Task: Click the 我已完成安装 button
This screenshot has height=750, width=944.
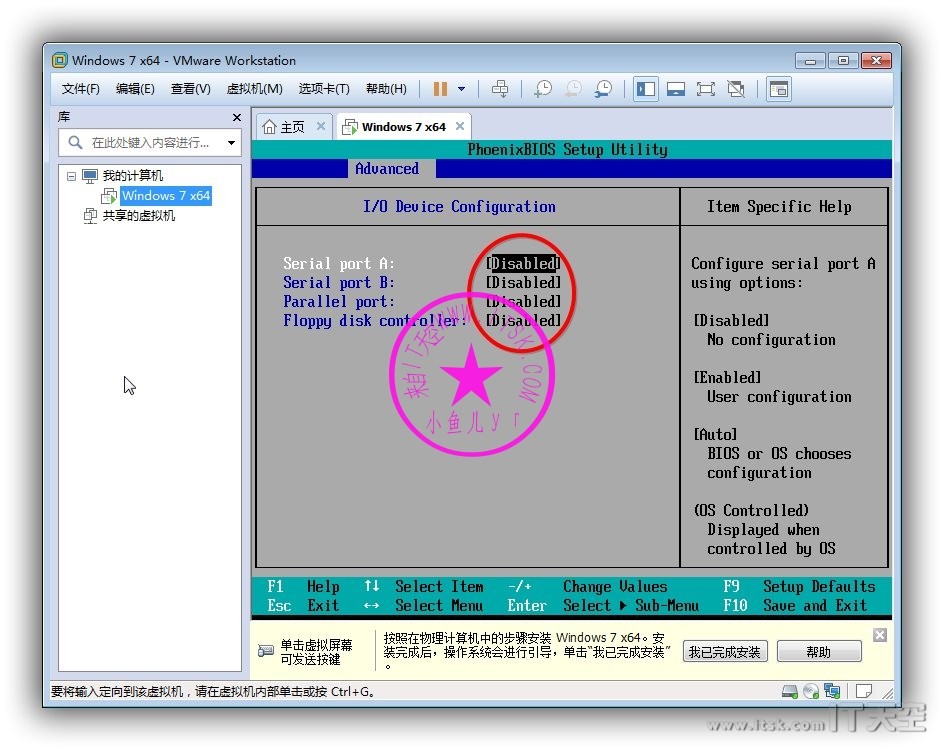Action: 724,652
